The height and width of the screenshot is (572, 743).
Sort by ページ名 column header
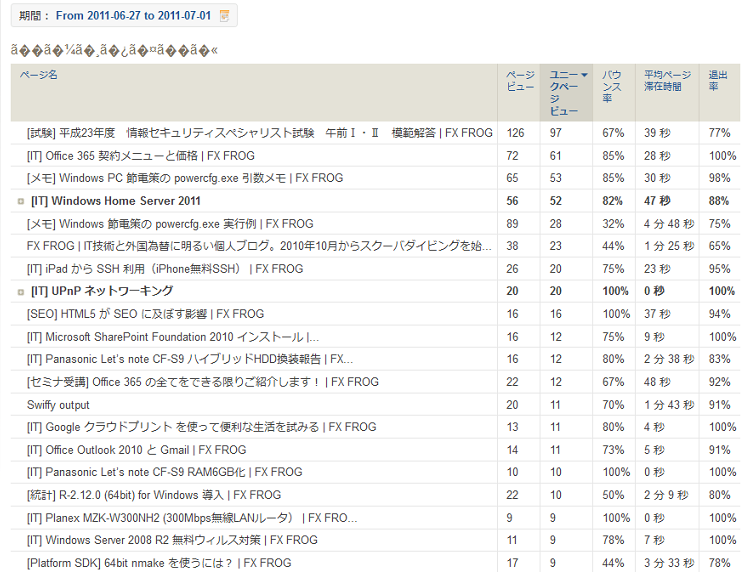coord(39,75)
